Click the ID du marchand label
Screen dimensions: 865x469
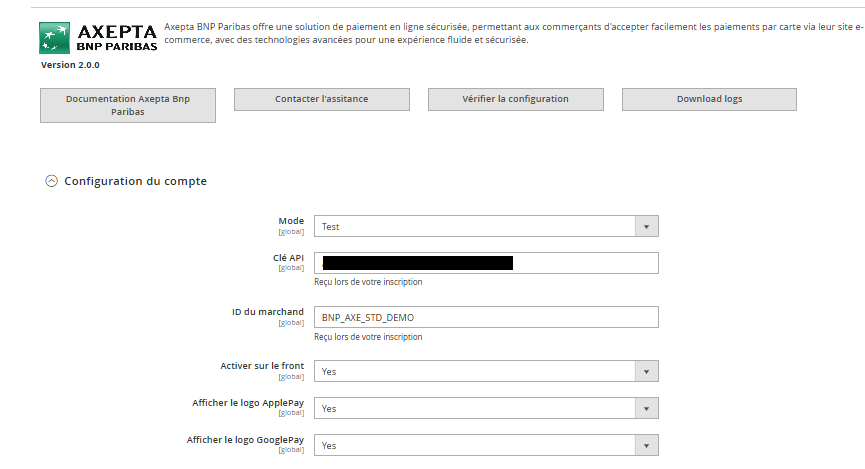click(267, 312)
